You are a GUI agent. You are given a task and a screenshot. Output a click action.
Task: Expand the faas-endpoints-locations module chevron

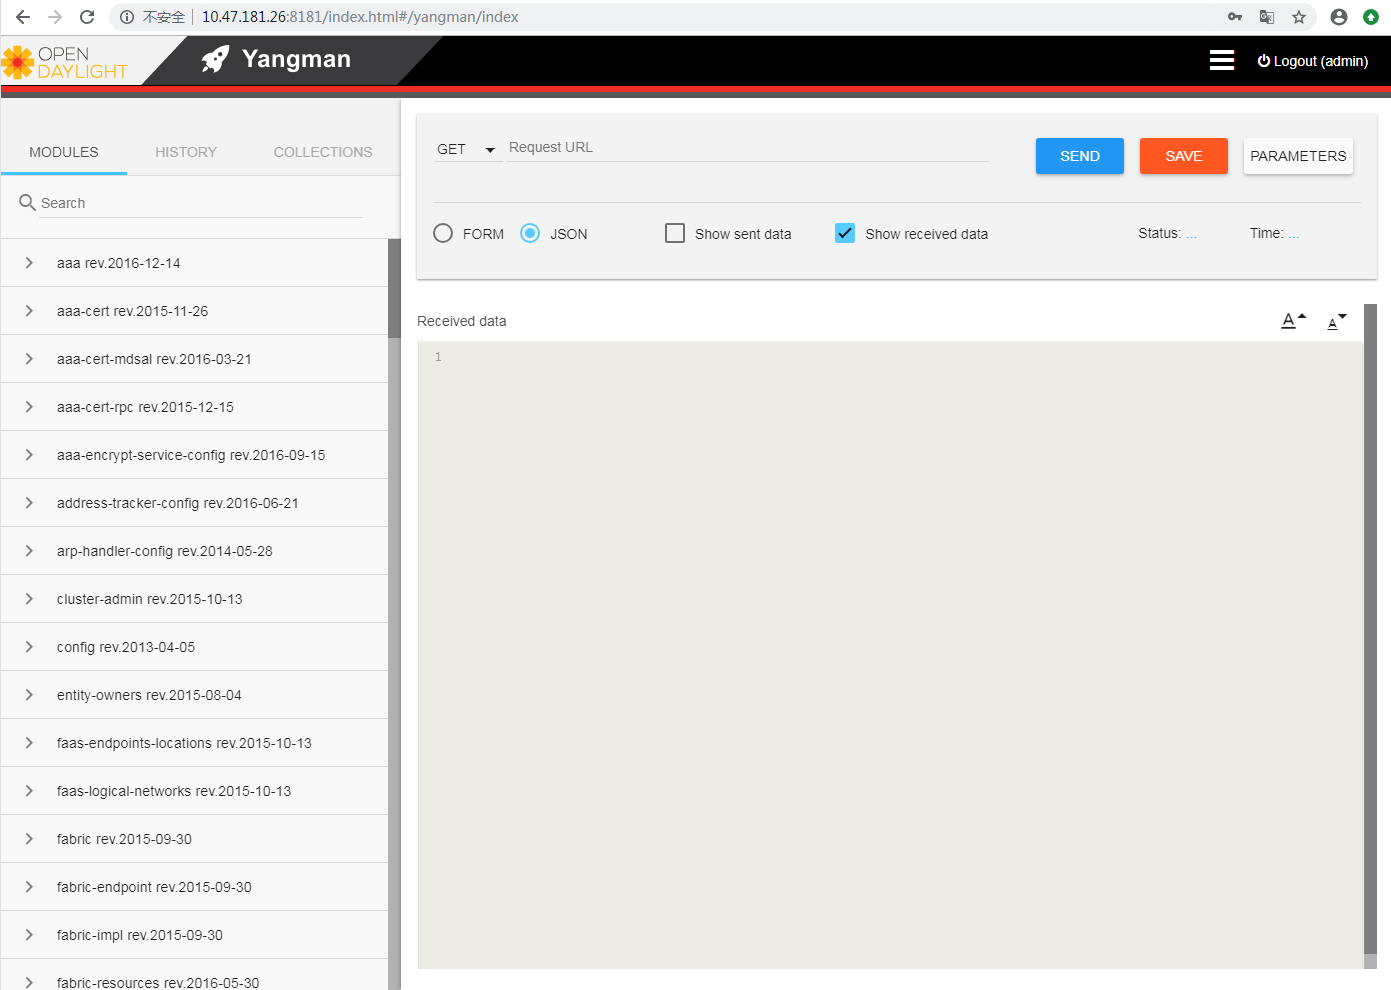tap(29, 743)
